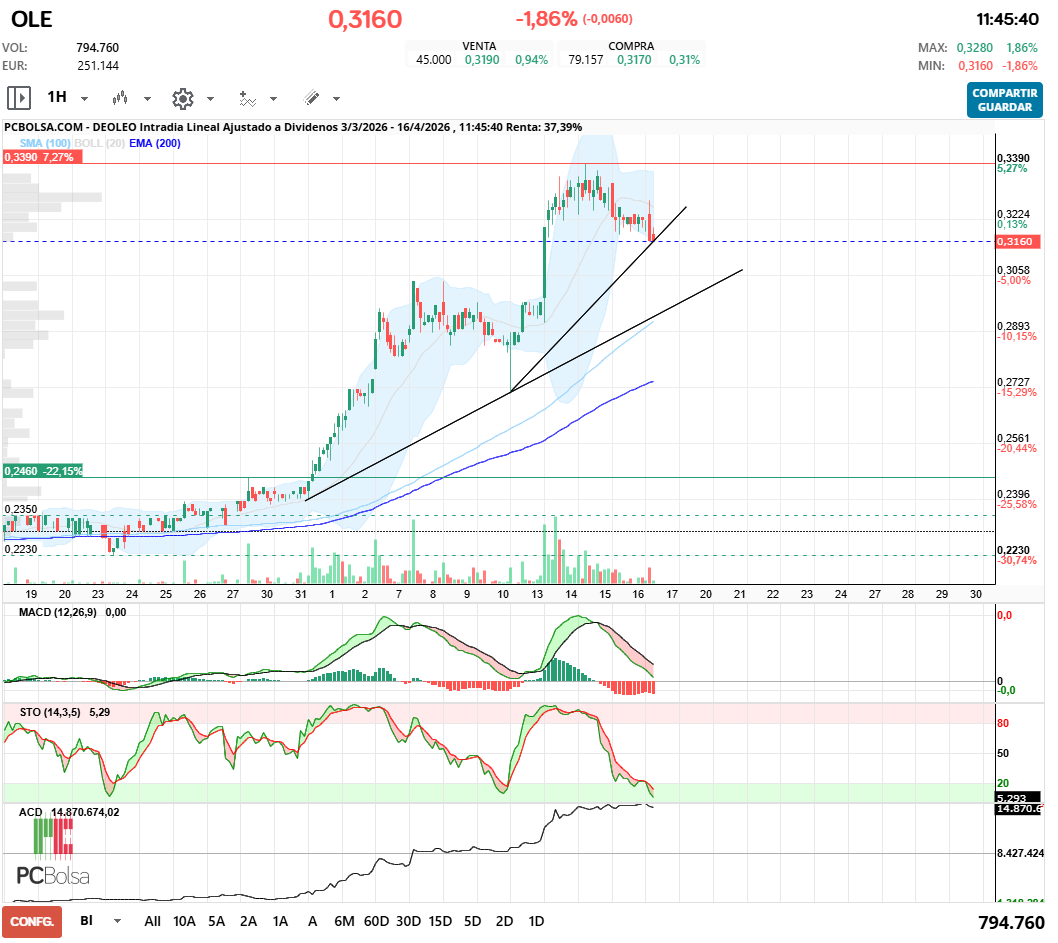Choose the 5D time range
This screenshot has width=1058, height=943.
(x=472, y=921)
